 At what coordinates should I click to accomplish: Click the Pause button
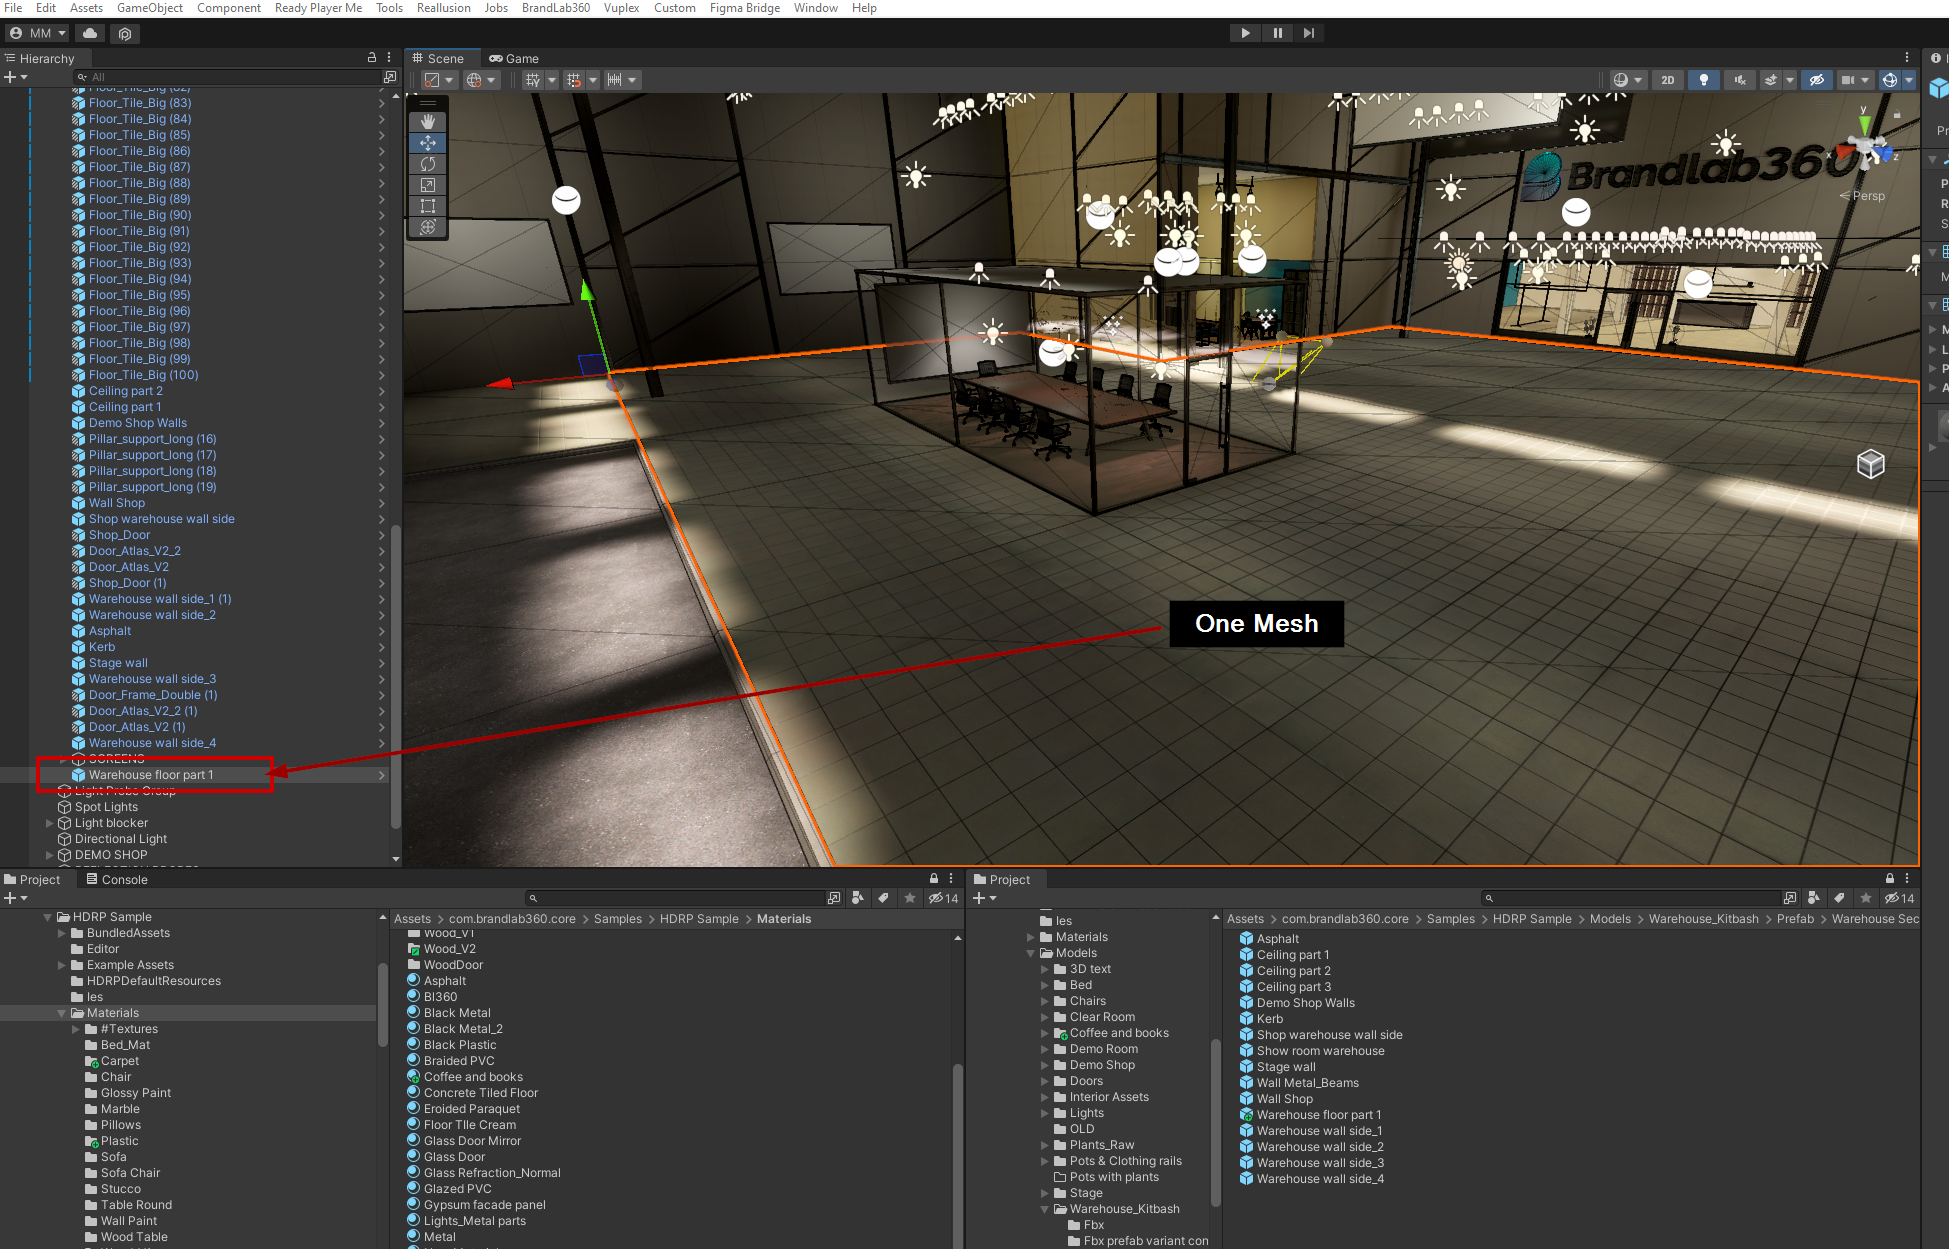(1277, 33)
